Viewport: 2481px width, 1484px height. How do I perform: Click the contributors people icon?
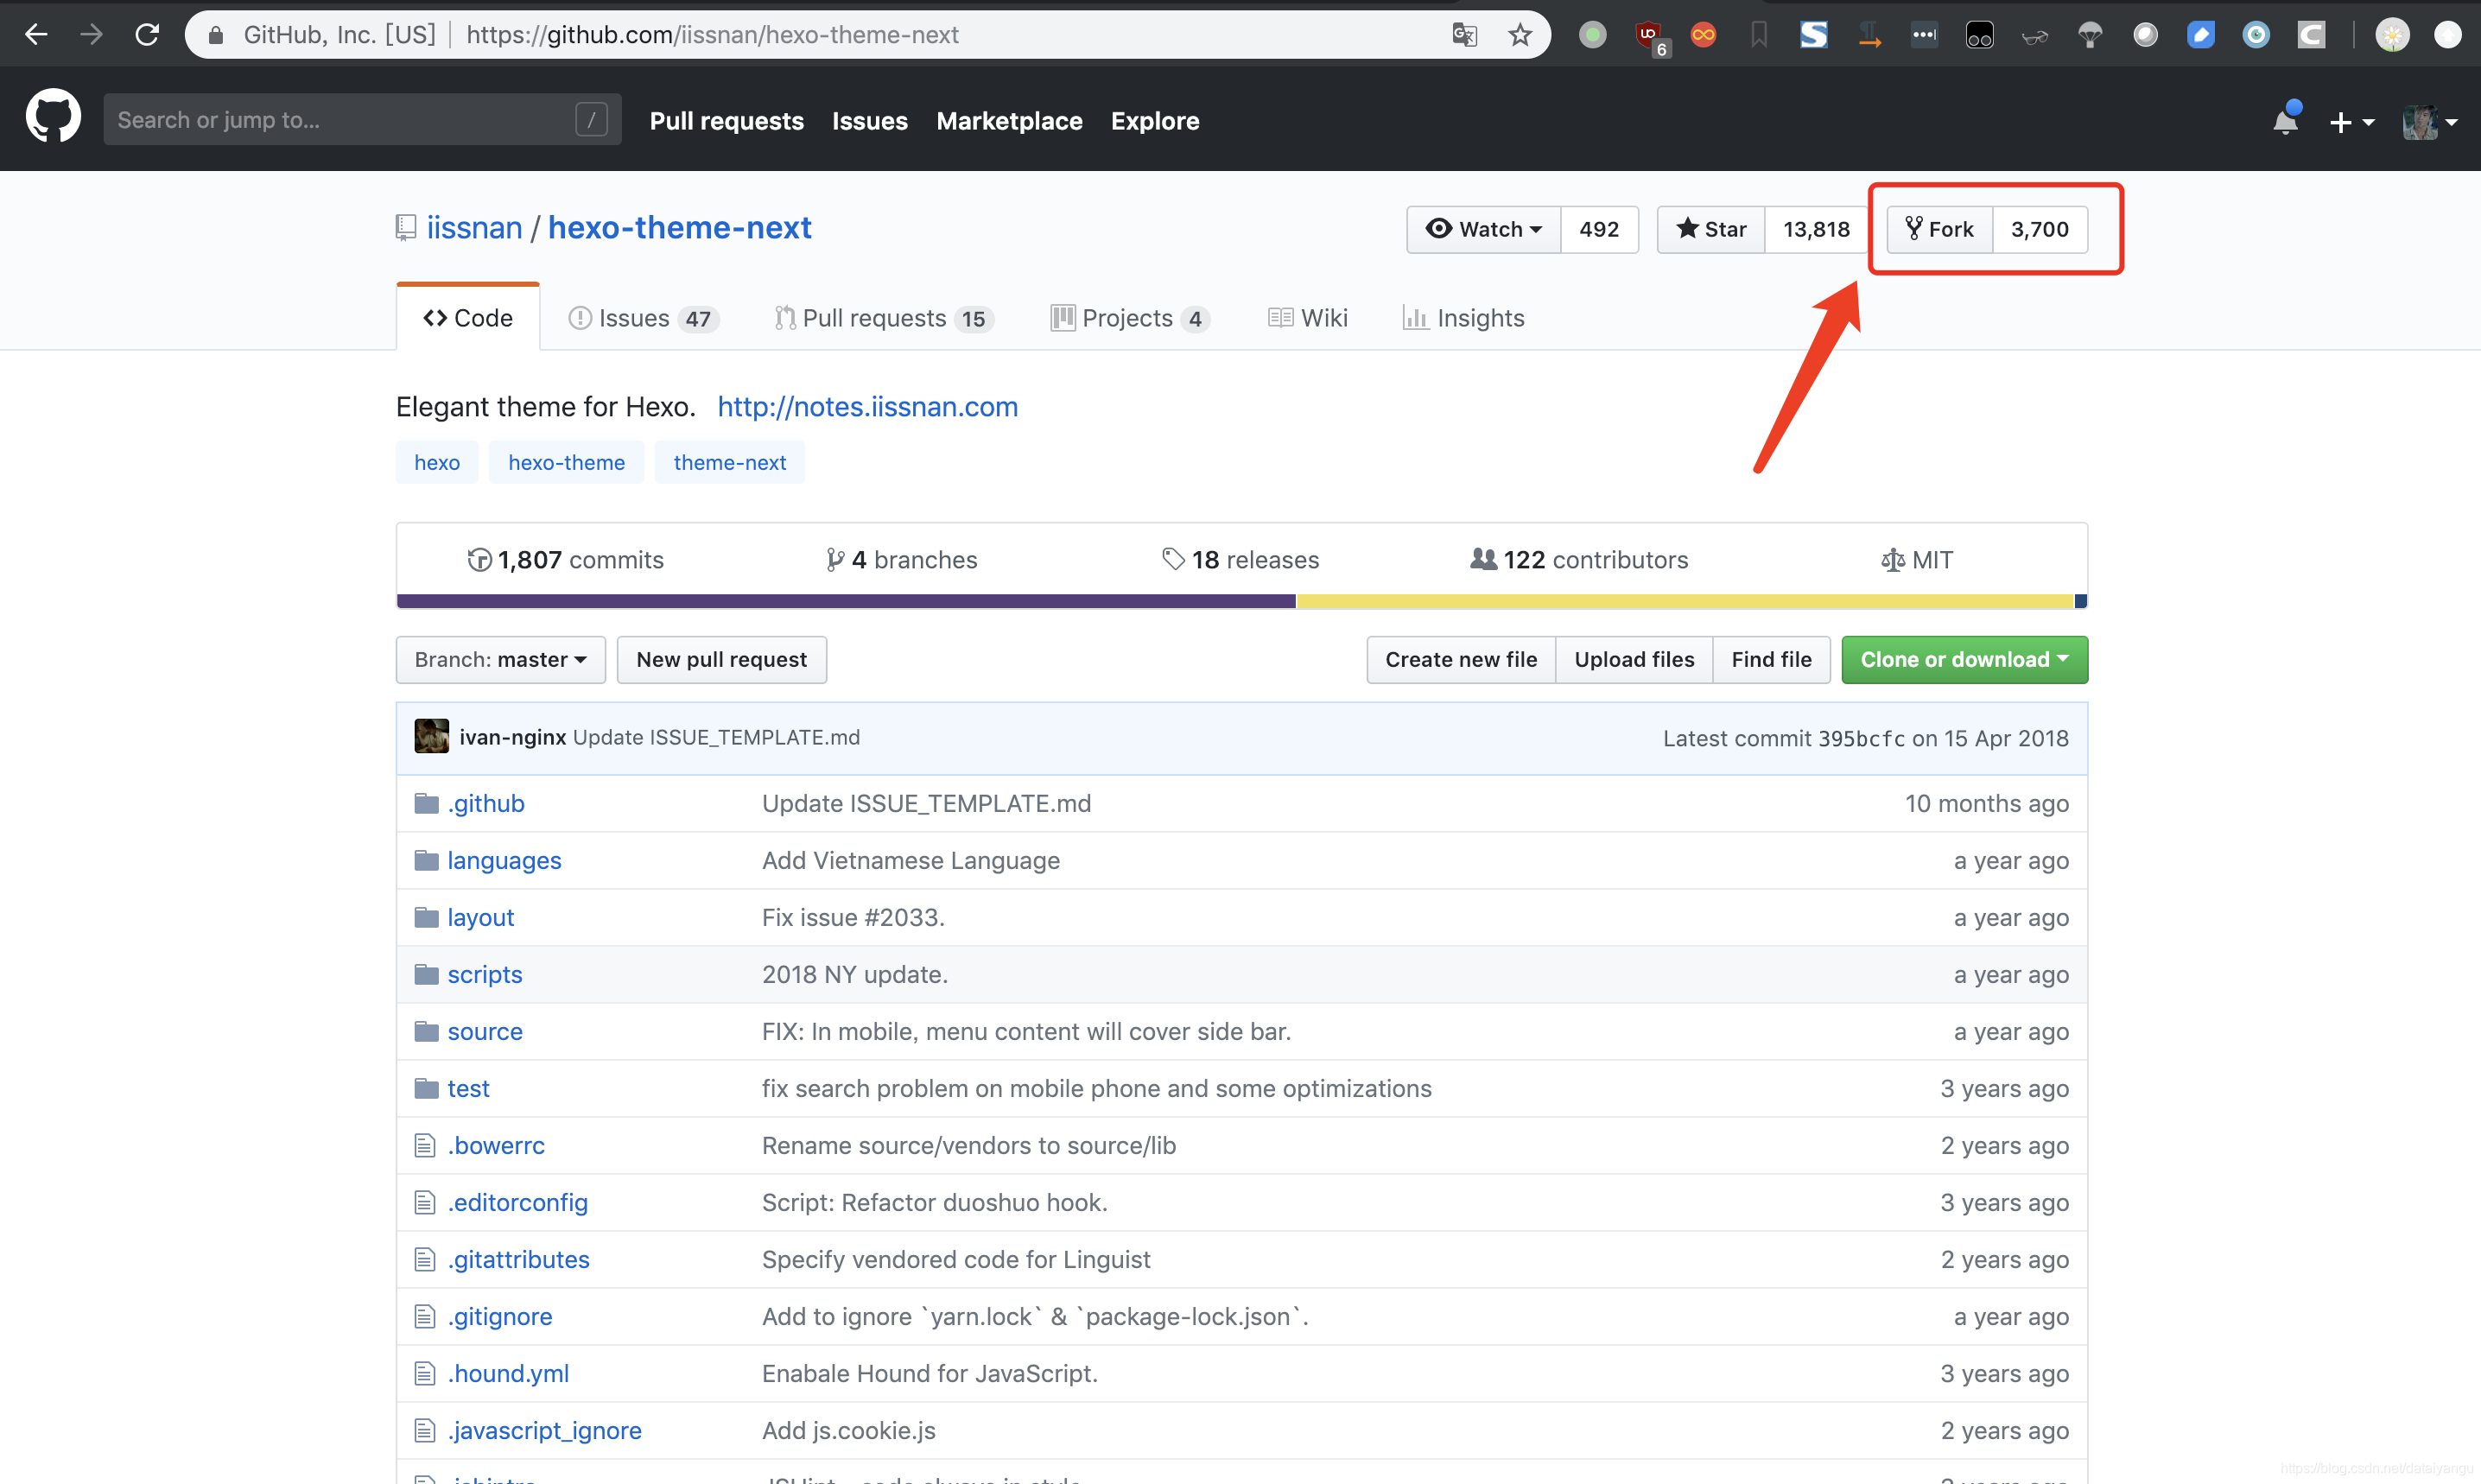coord(1484,559)
